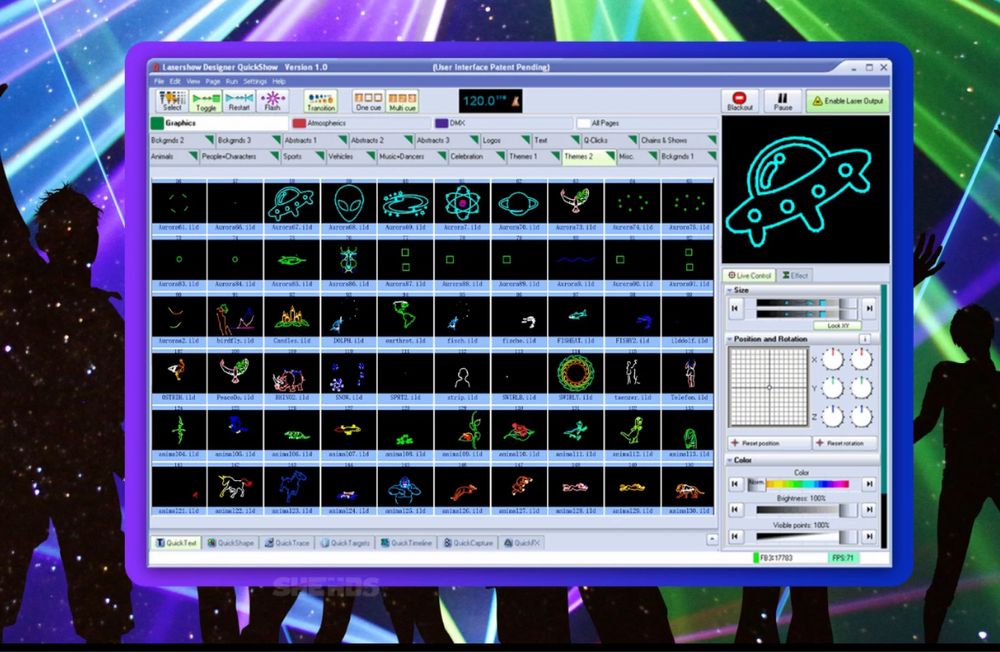Open the Help menu
Image resolution: width=1000 pixels, height=652 pixels.
click(x=279, y=82)
